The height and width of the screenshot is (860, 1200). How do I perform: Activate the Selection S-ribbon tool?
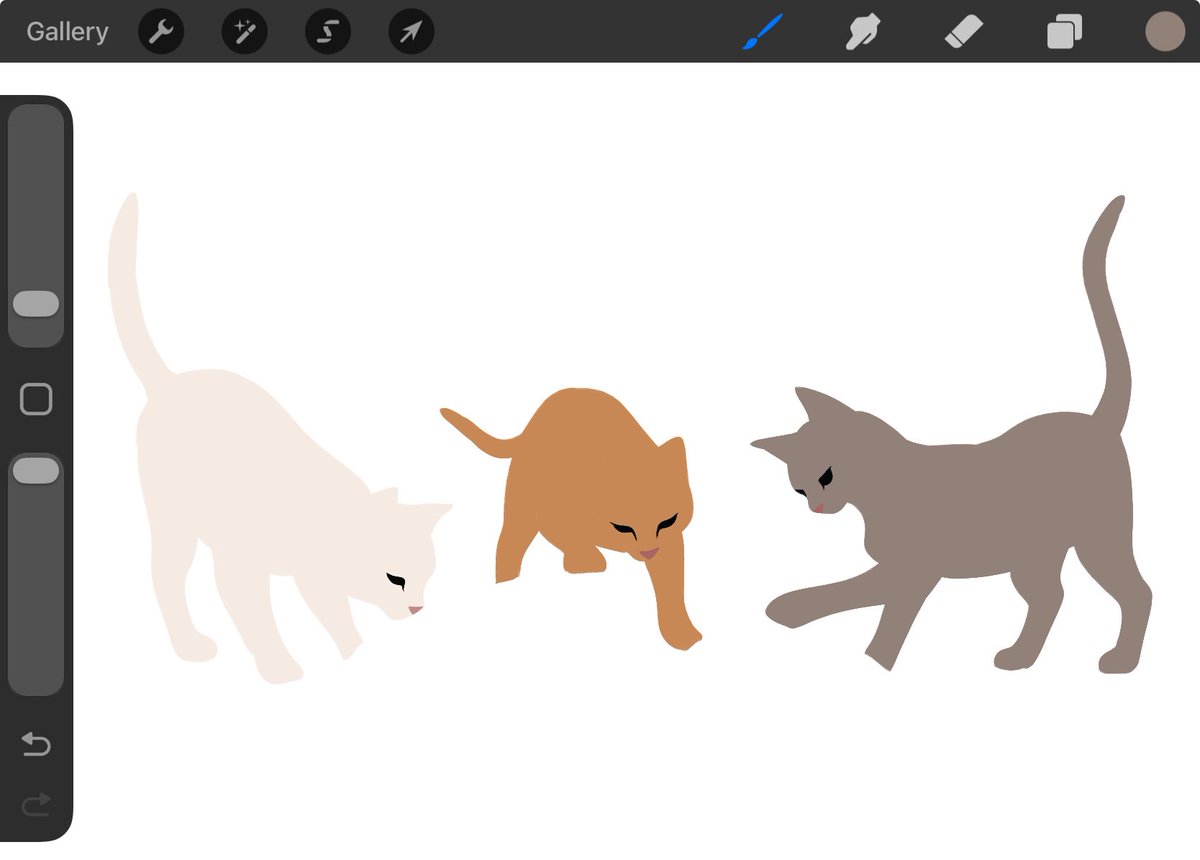(328, 32)
